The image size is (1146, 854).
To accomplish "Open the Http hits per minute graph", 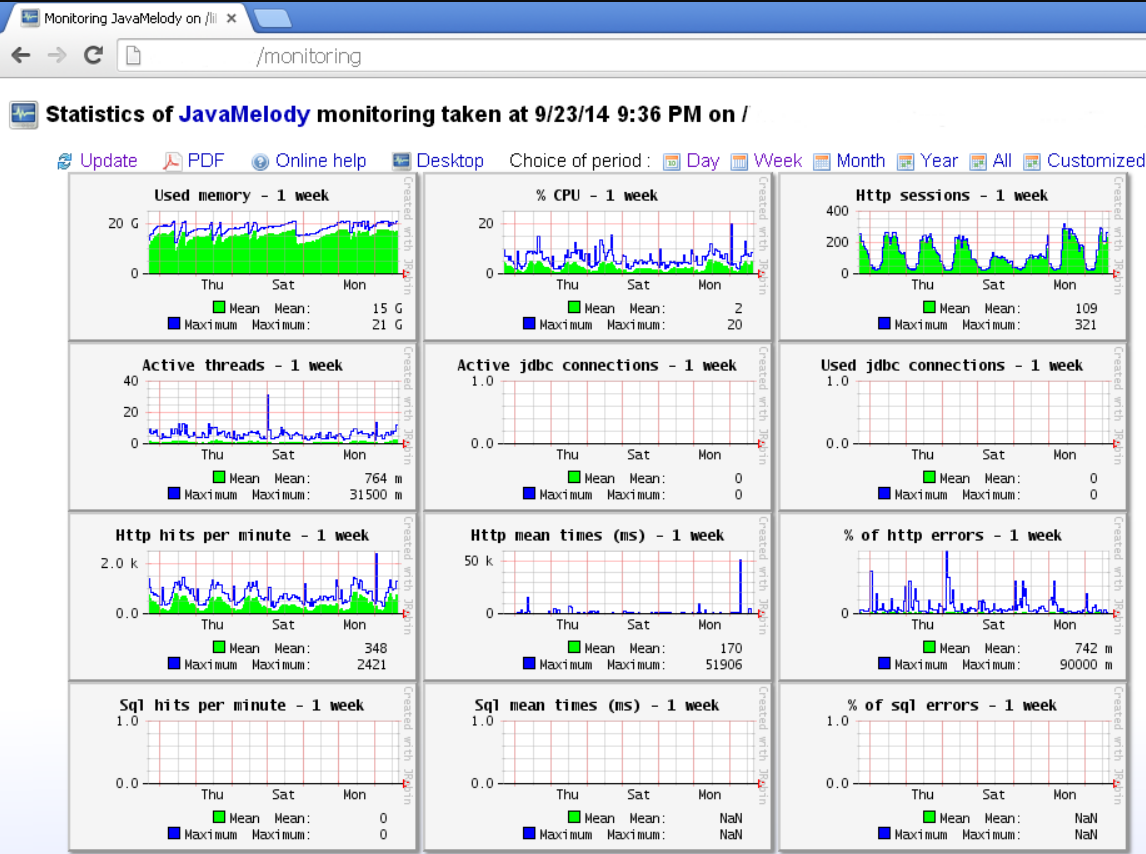I will 242,597.
